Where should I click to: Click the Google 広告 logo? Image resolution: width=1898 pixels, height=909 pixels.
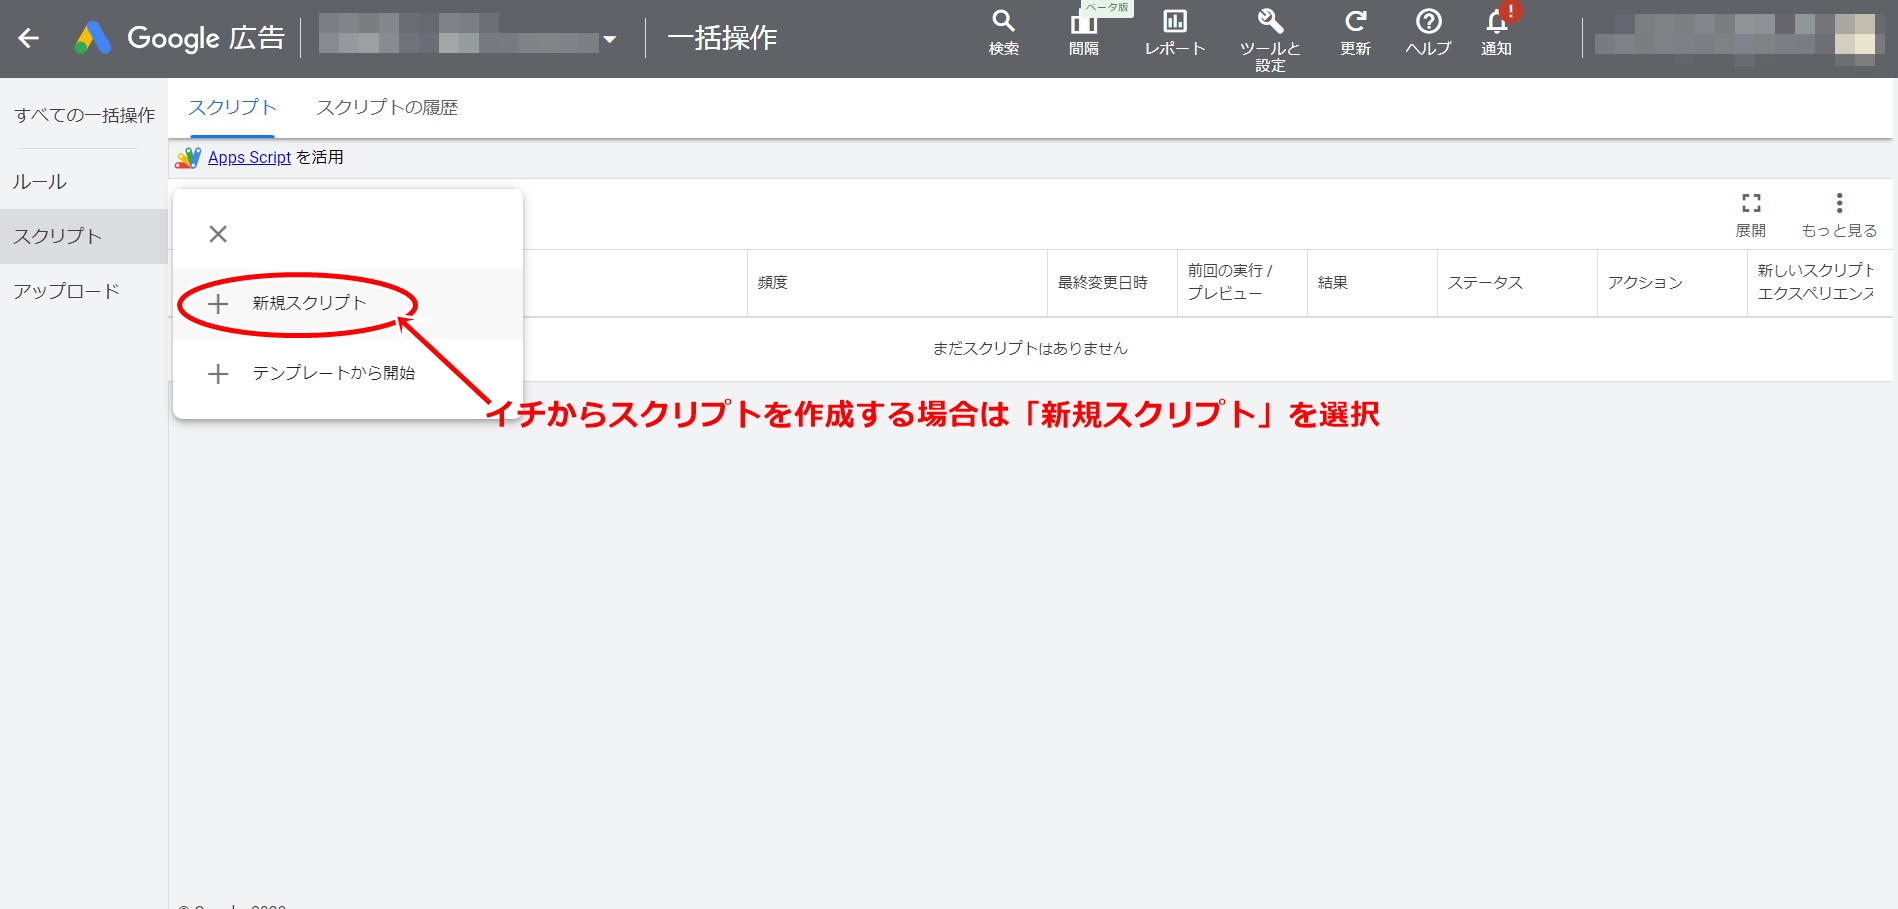pyautogui.click(x=180, y=37)
